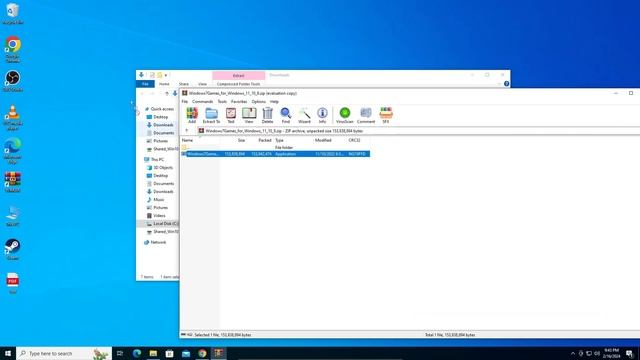Image resolution: width=640 pixels, height=360 pixels.
Task: Open the Steam desktop shortcut
Action: [x=13, y=249]
